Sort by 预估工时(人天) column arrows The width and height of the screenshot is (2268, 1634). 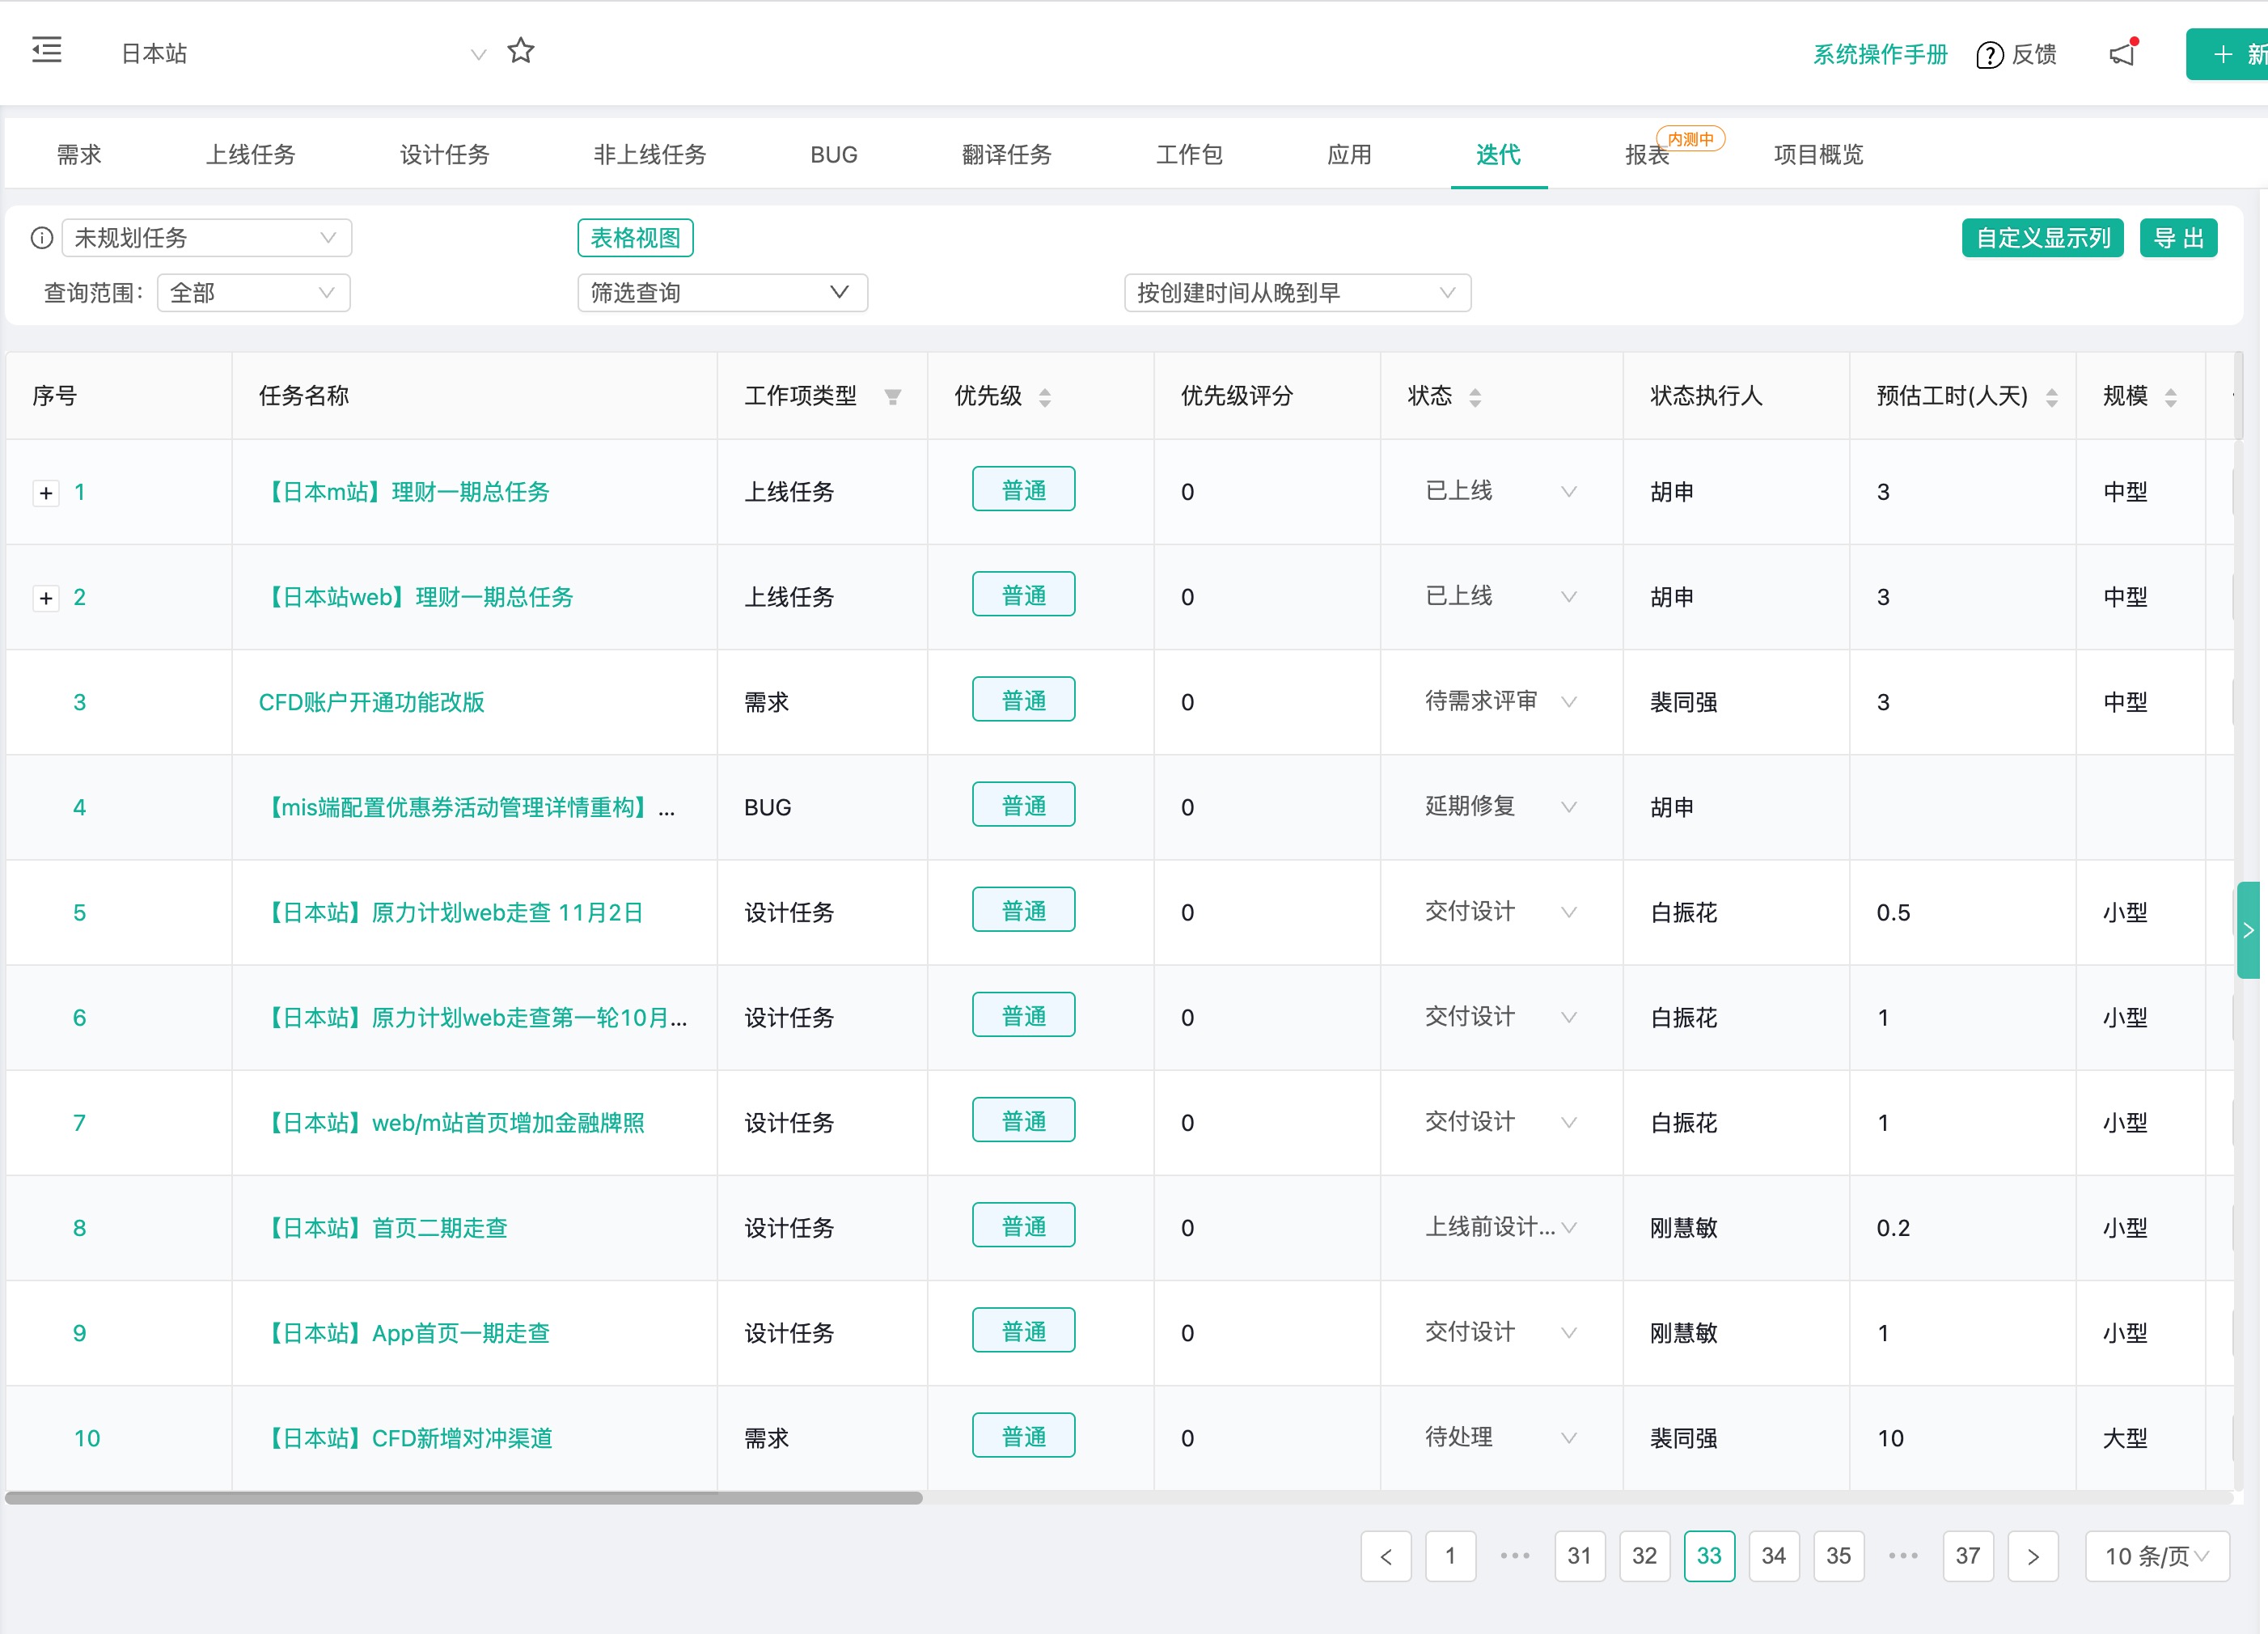[2052, 397]
